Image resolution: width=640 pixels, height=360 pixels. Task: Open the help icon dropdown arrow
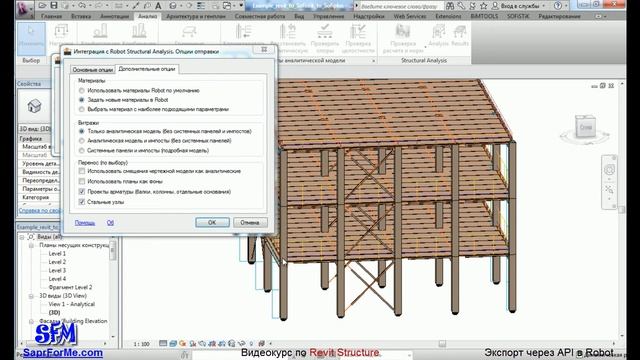(566, 6)
